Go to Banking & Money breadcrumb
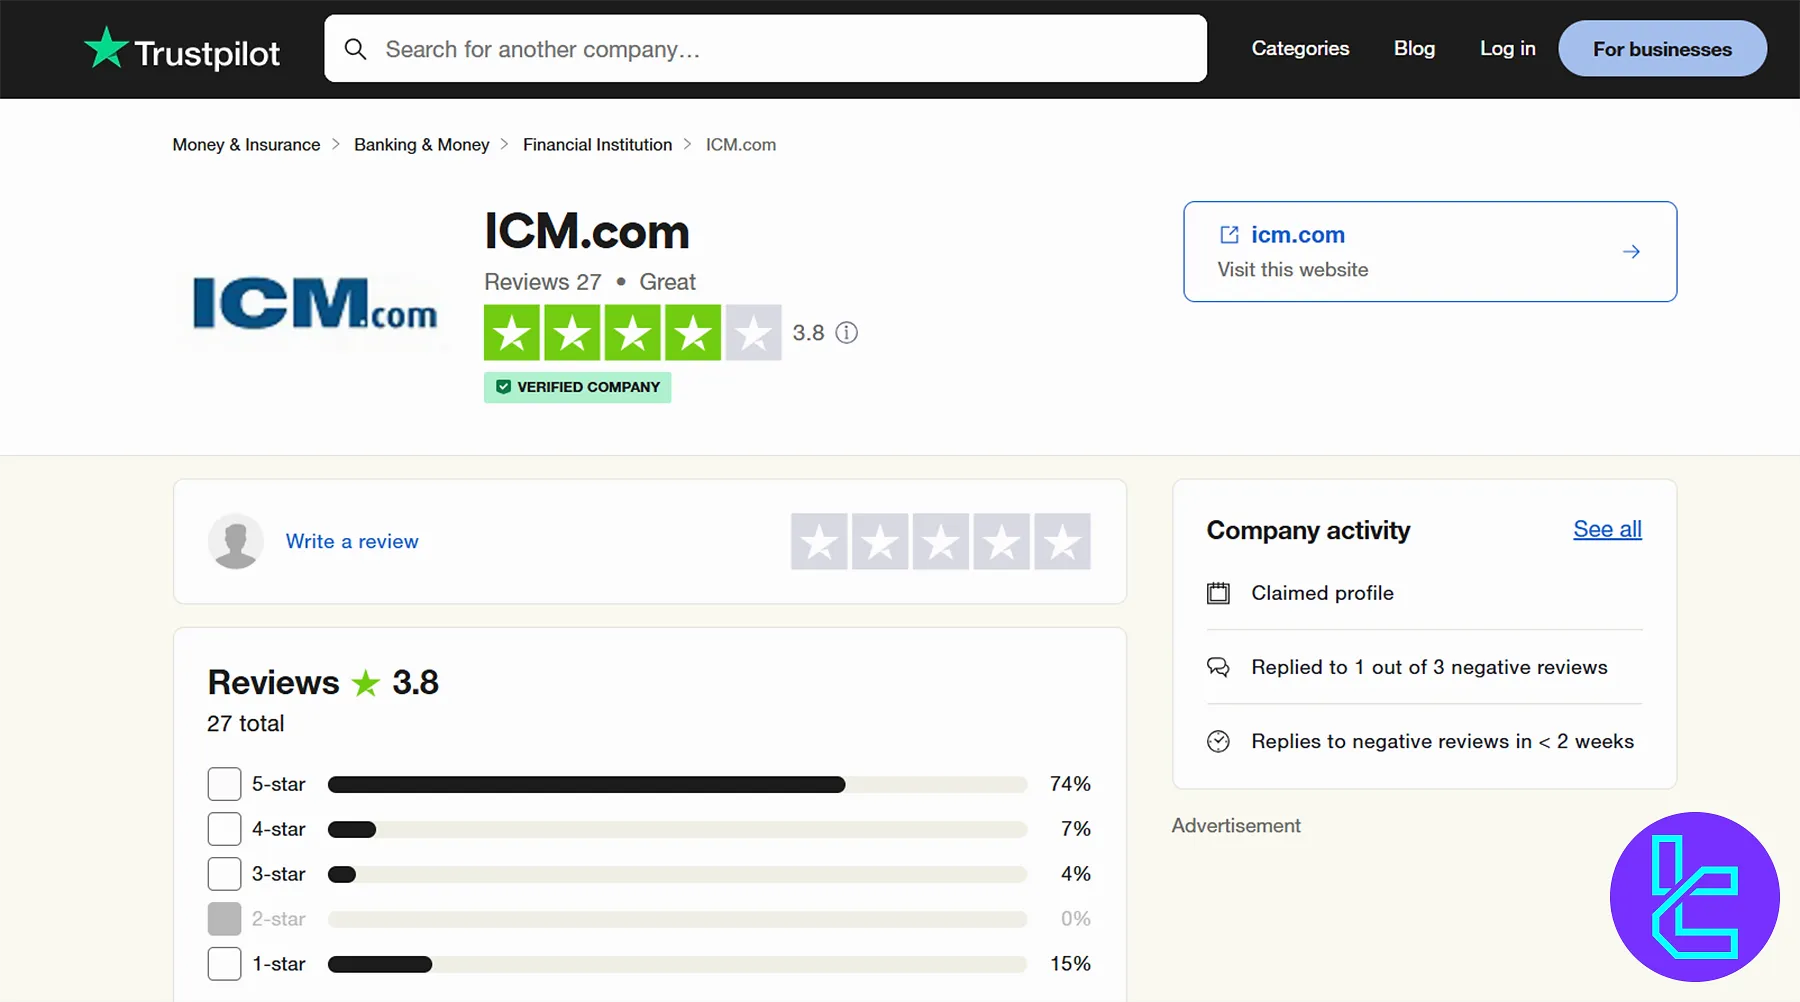Image resolution: width=1800 pixels, height=1002 pixels. [421, 145]
